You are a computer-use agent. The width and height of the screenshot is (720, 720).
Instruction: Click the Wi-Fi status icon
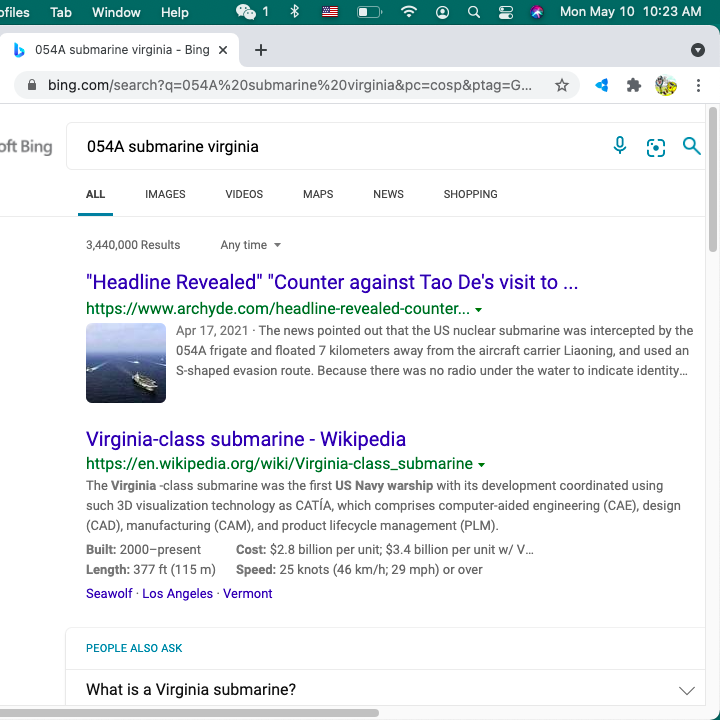pyautogui.click(x=408, y=12)
